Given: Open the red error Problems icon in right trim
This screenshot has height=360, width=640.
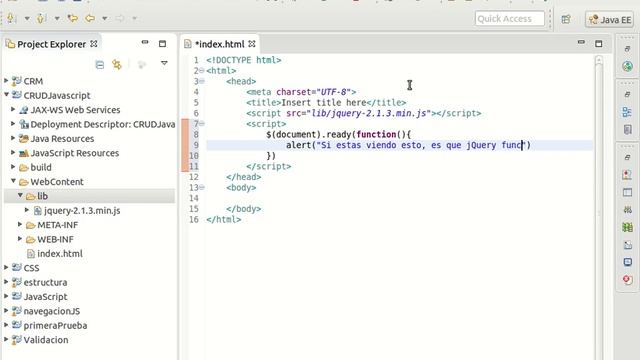Looking at the screenshot, I should [627, 280].
